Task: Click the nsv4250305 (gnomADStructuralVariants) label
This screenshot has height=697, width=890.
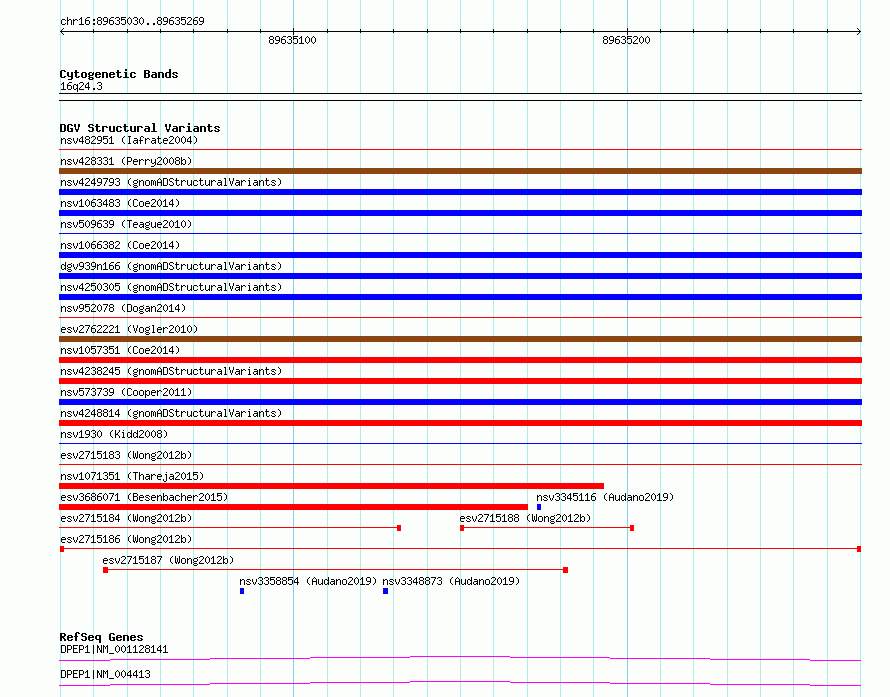Action: (x=171, y=287)
